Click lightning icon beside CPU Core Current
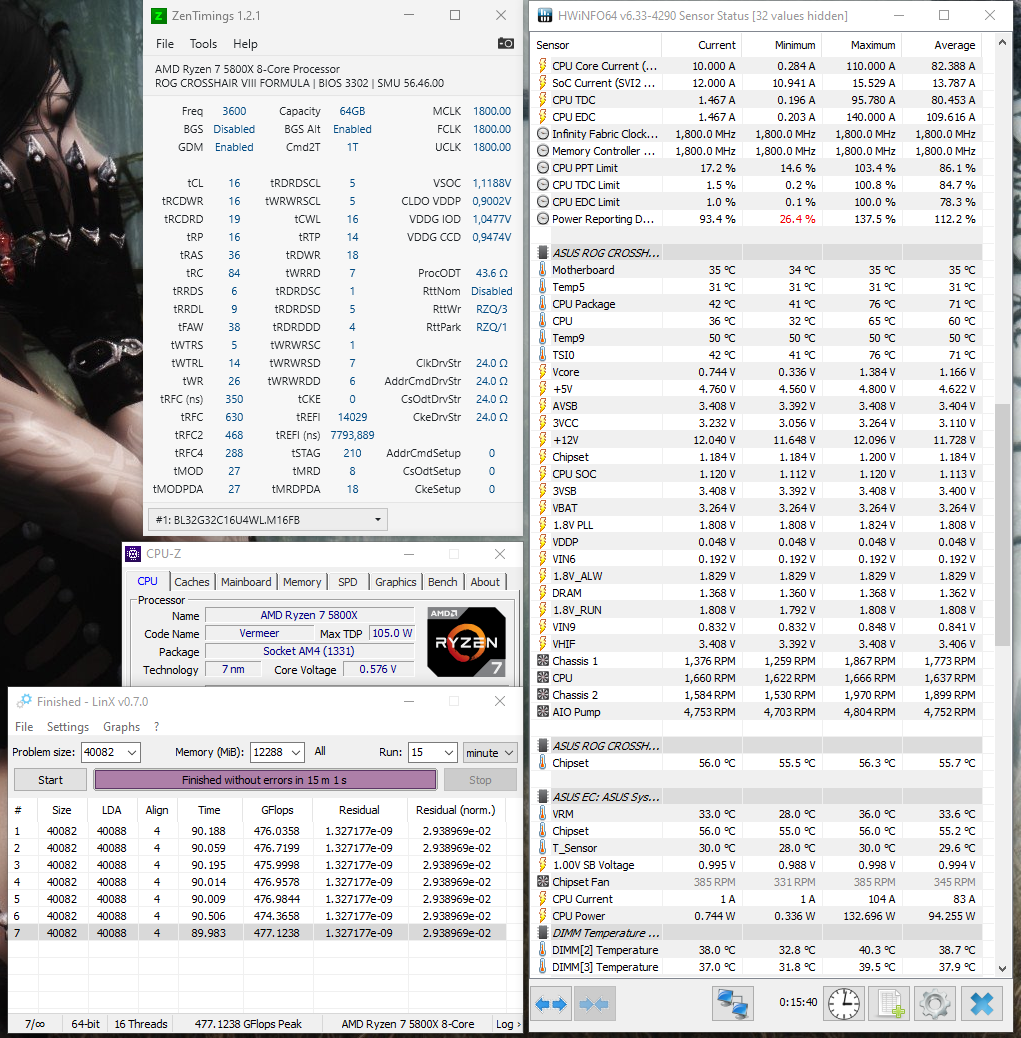Viewport: 1021px width, 1038px height. coord(542,66)
